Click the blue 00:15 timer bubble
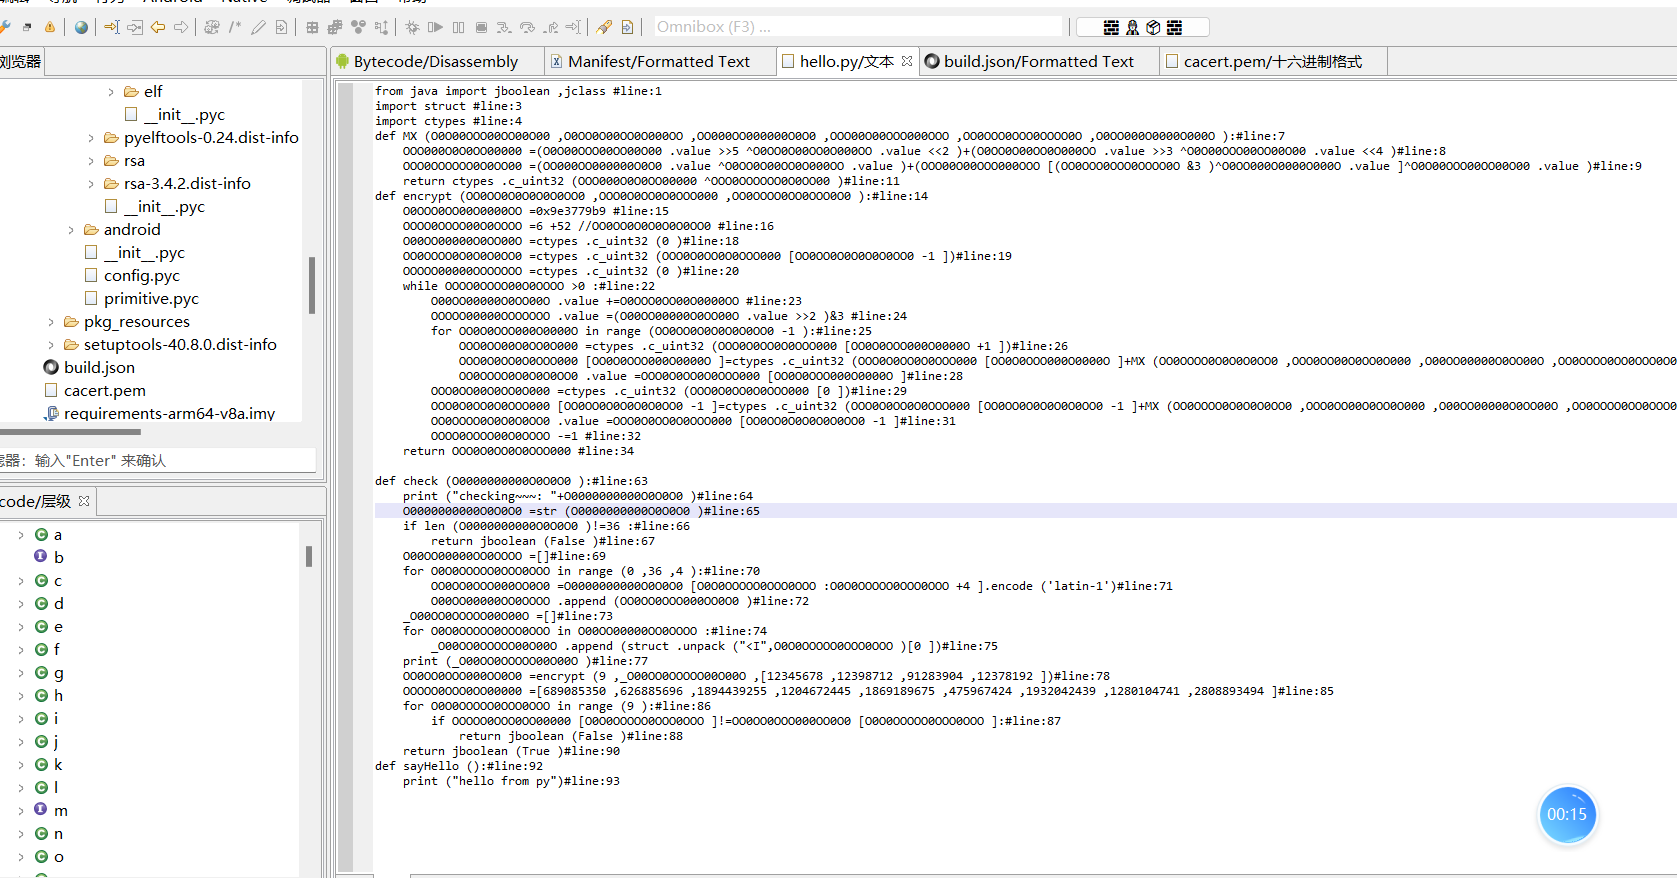 click(x=1567, y=815)
